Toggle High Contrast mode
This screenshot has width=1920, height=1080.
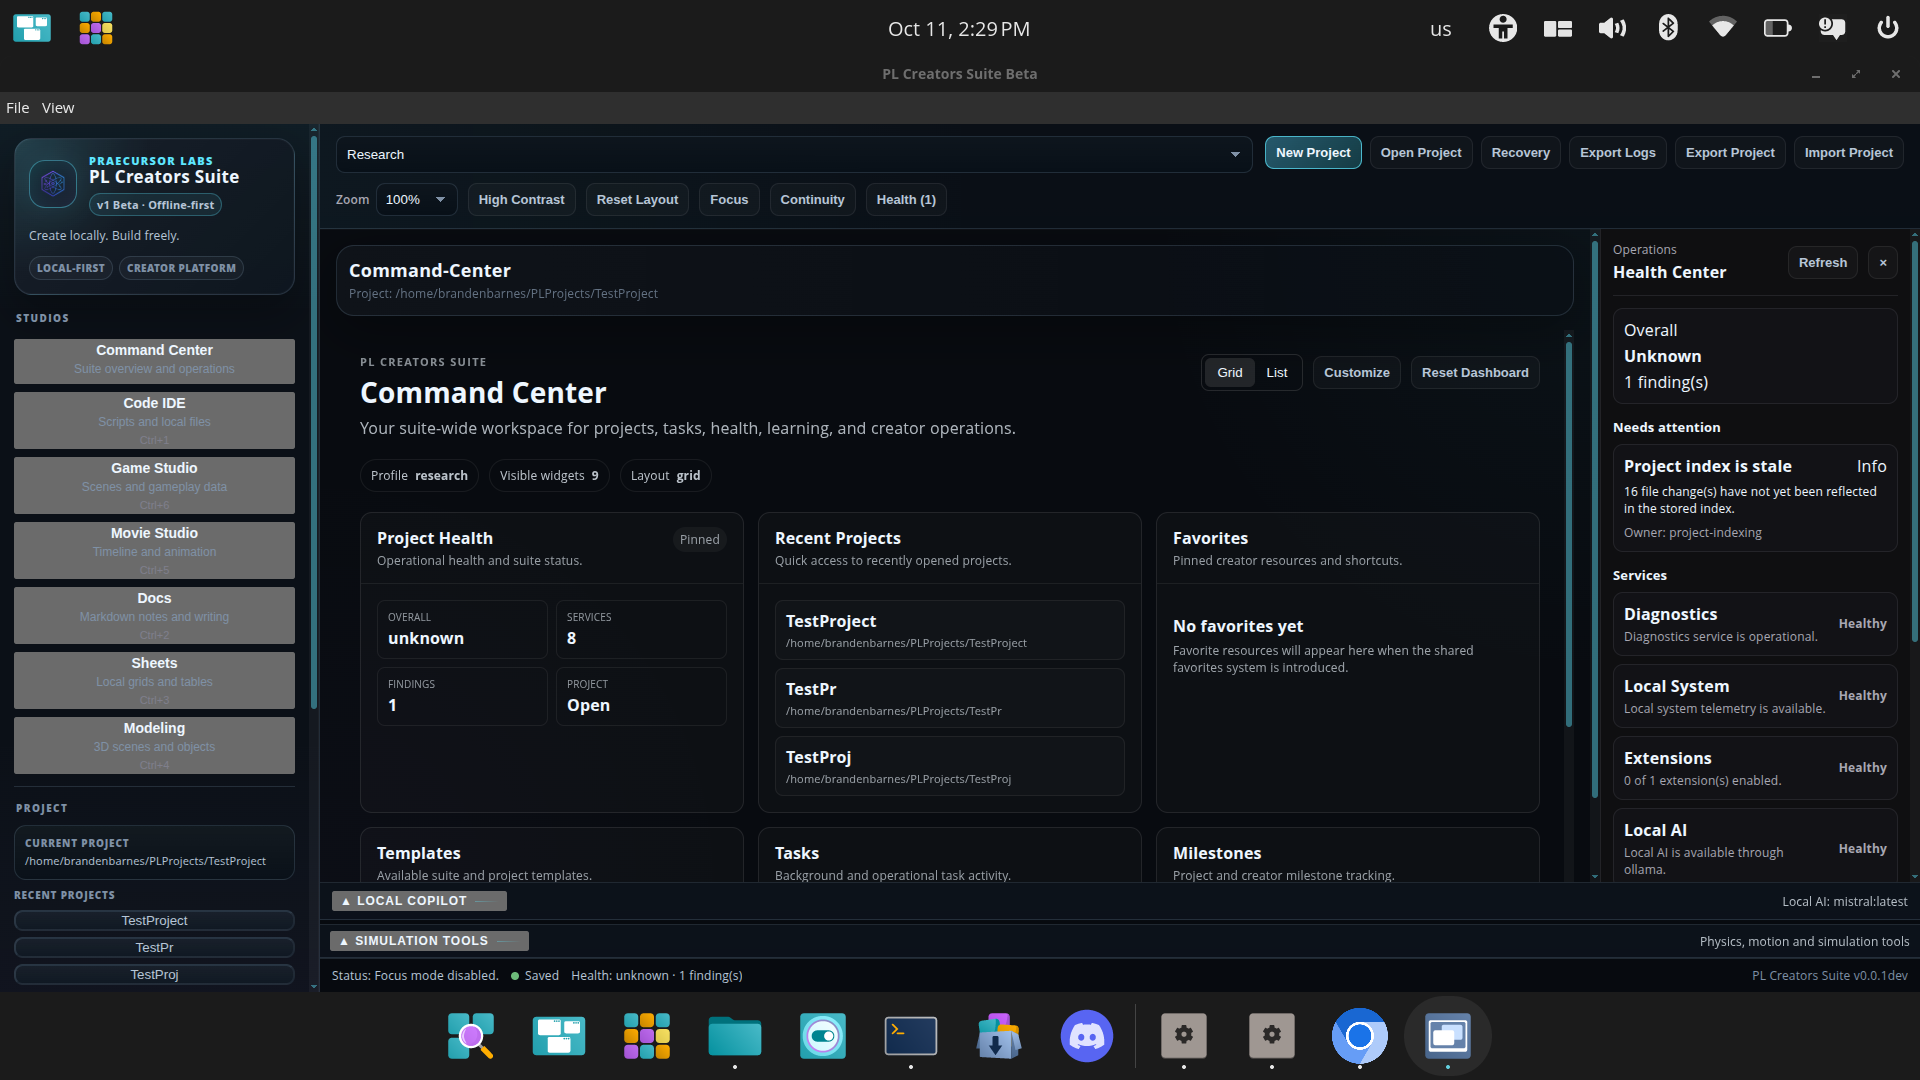[521, 200]
